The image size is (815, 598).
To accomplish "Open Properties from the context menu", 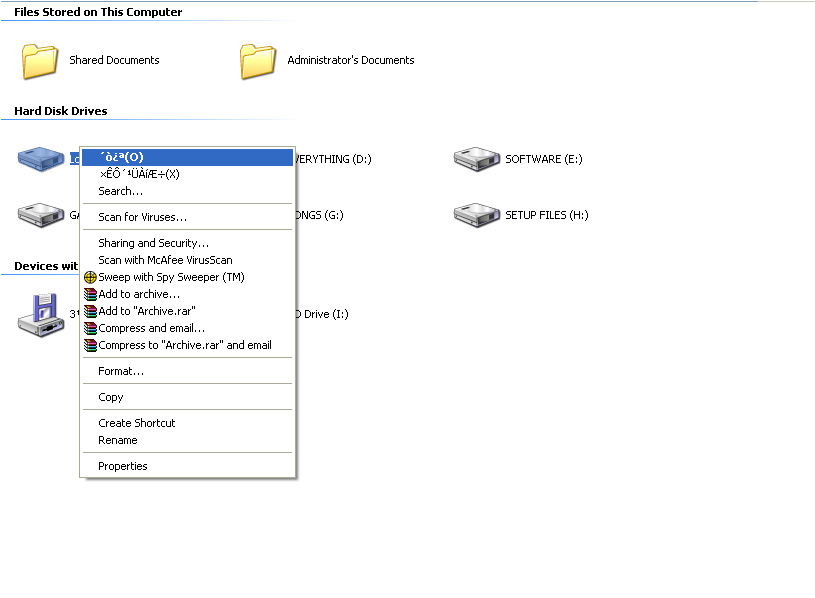I will pyautogui.click(x=122, y=466).
